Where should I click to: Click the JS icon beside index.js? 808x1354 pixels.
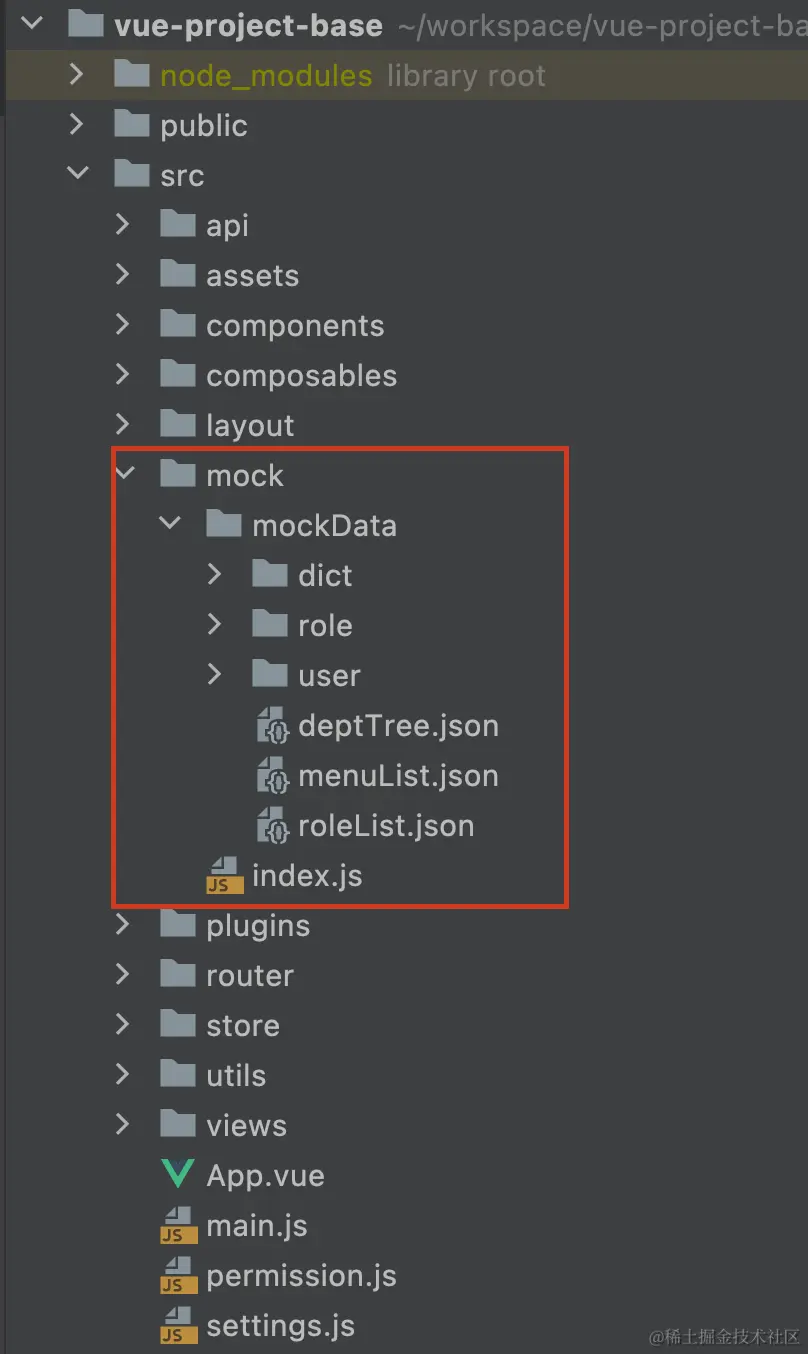tap(223, 876)
